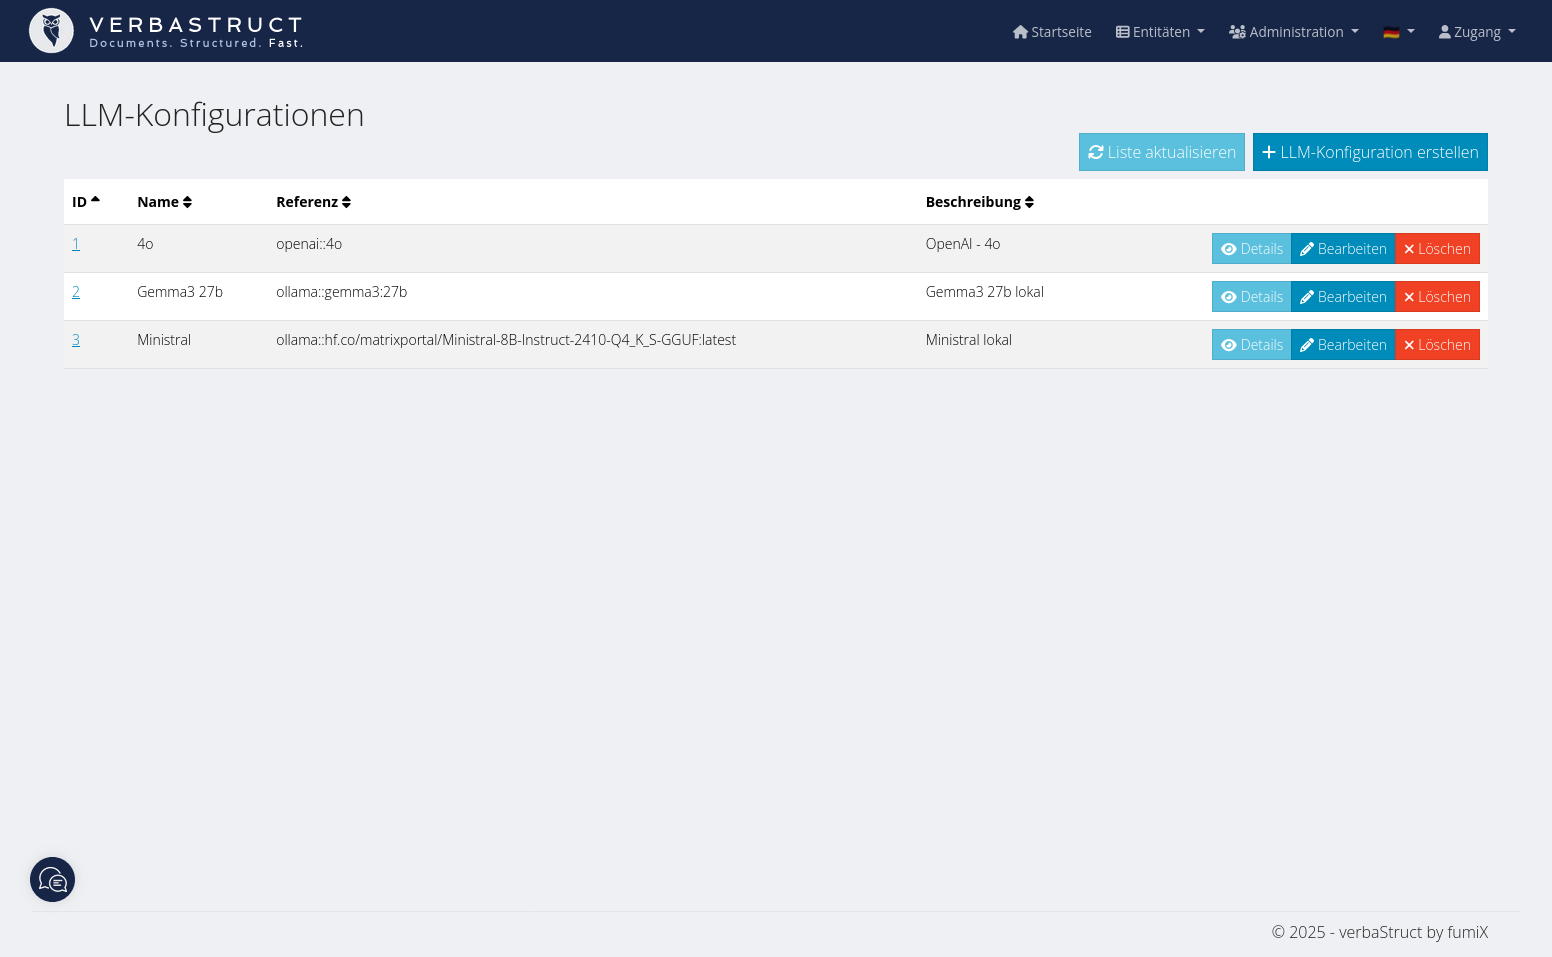
Task: Select the Ministral-8B-Instruct reference text
Action: tap(506, 340)
